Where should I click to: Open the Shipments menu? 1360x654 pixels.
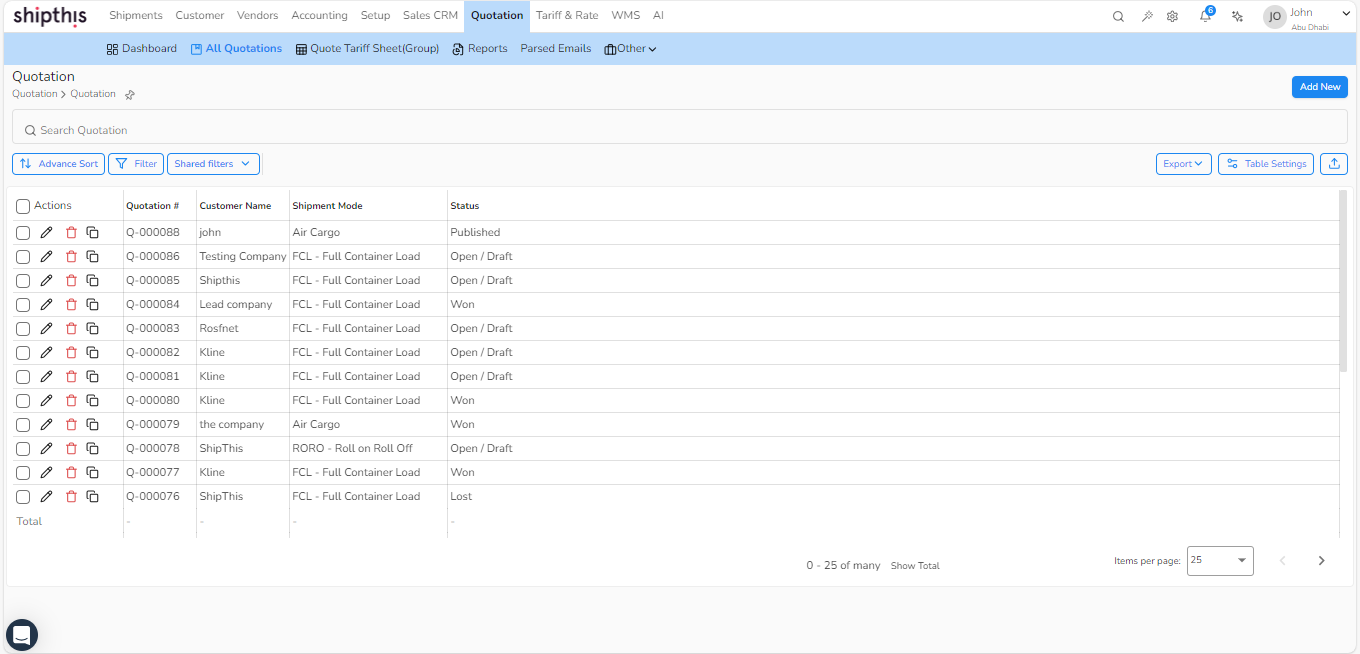[135, 15]
